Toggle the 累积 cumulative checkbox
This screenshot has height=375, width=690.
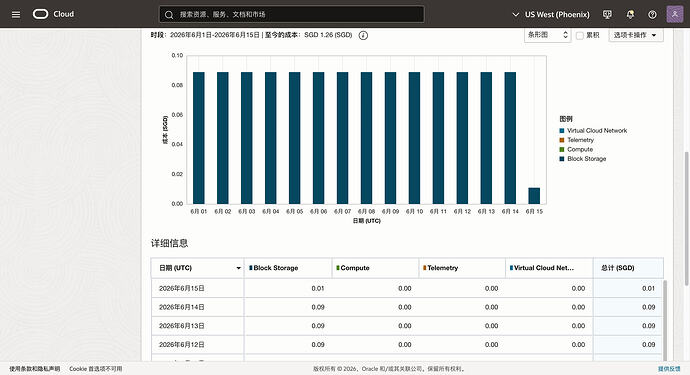[x=580, y=35]
